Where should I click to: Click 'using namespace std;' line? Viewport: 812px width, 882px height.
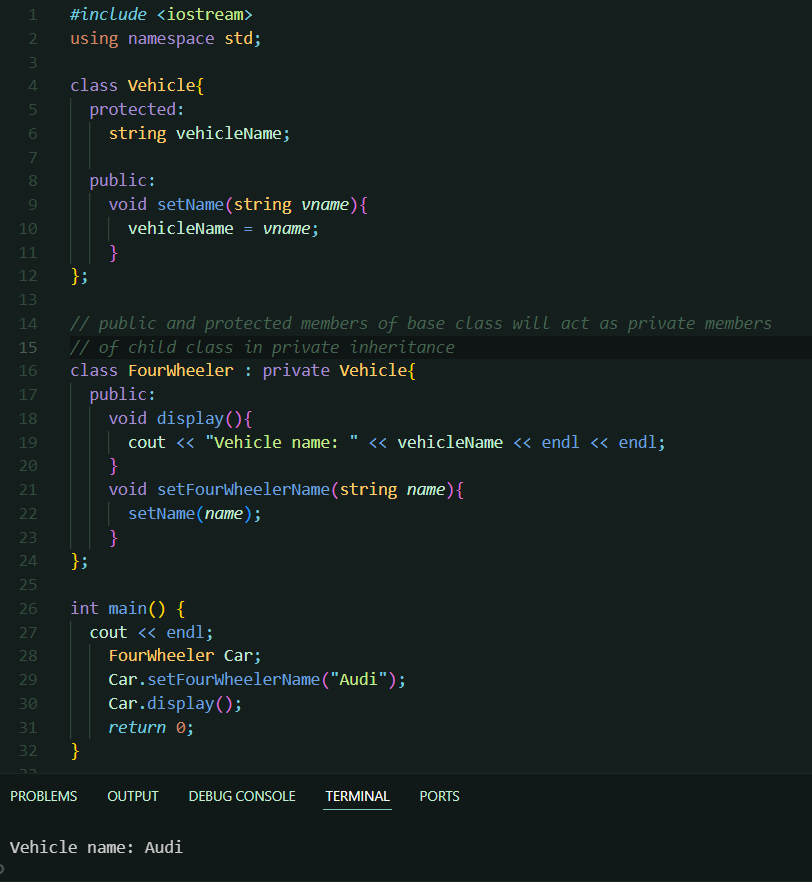pyautogui.click(x=165, y=38)
